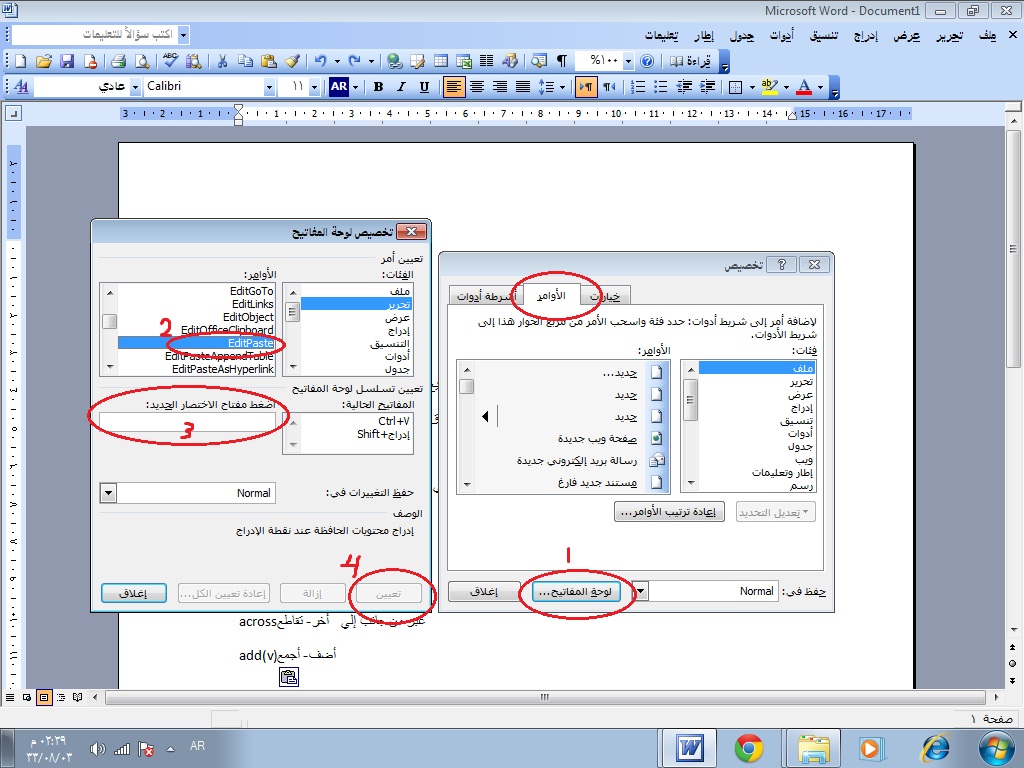Viewport: 1024px width, 768px height.
Task: Toggle the highlighted Align Left button
Action: 453,86
